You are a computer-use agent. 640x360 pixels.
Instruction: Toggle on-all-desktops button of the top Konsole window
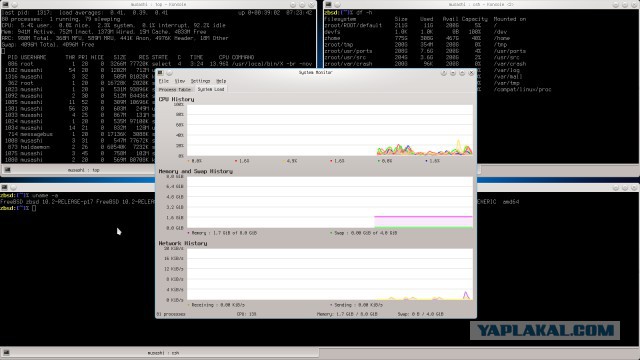tap(15, 4)
